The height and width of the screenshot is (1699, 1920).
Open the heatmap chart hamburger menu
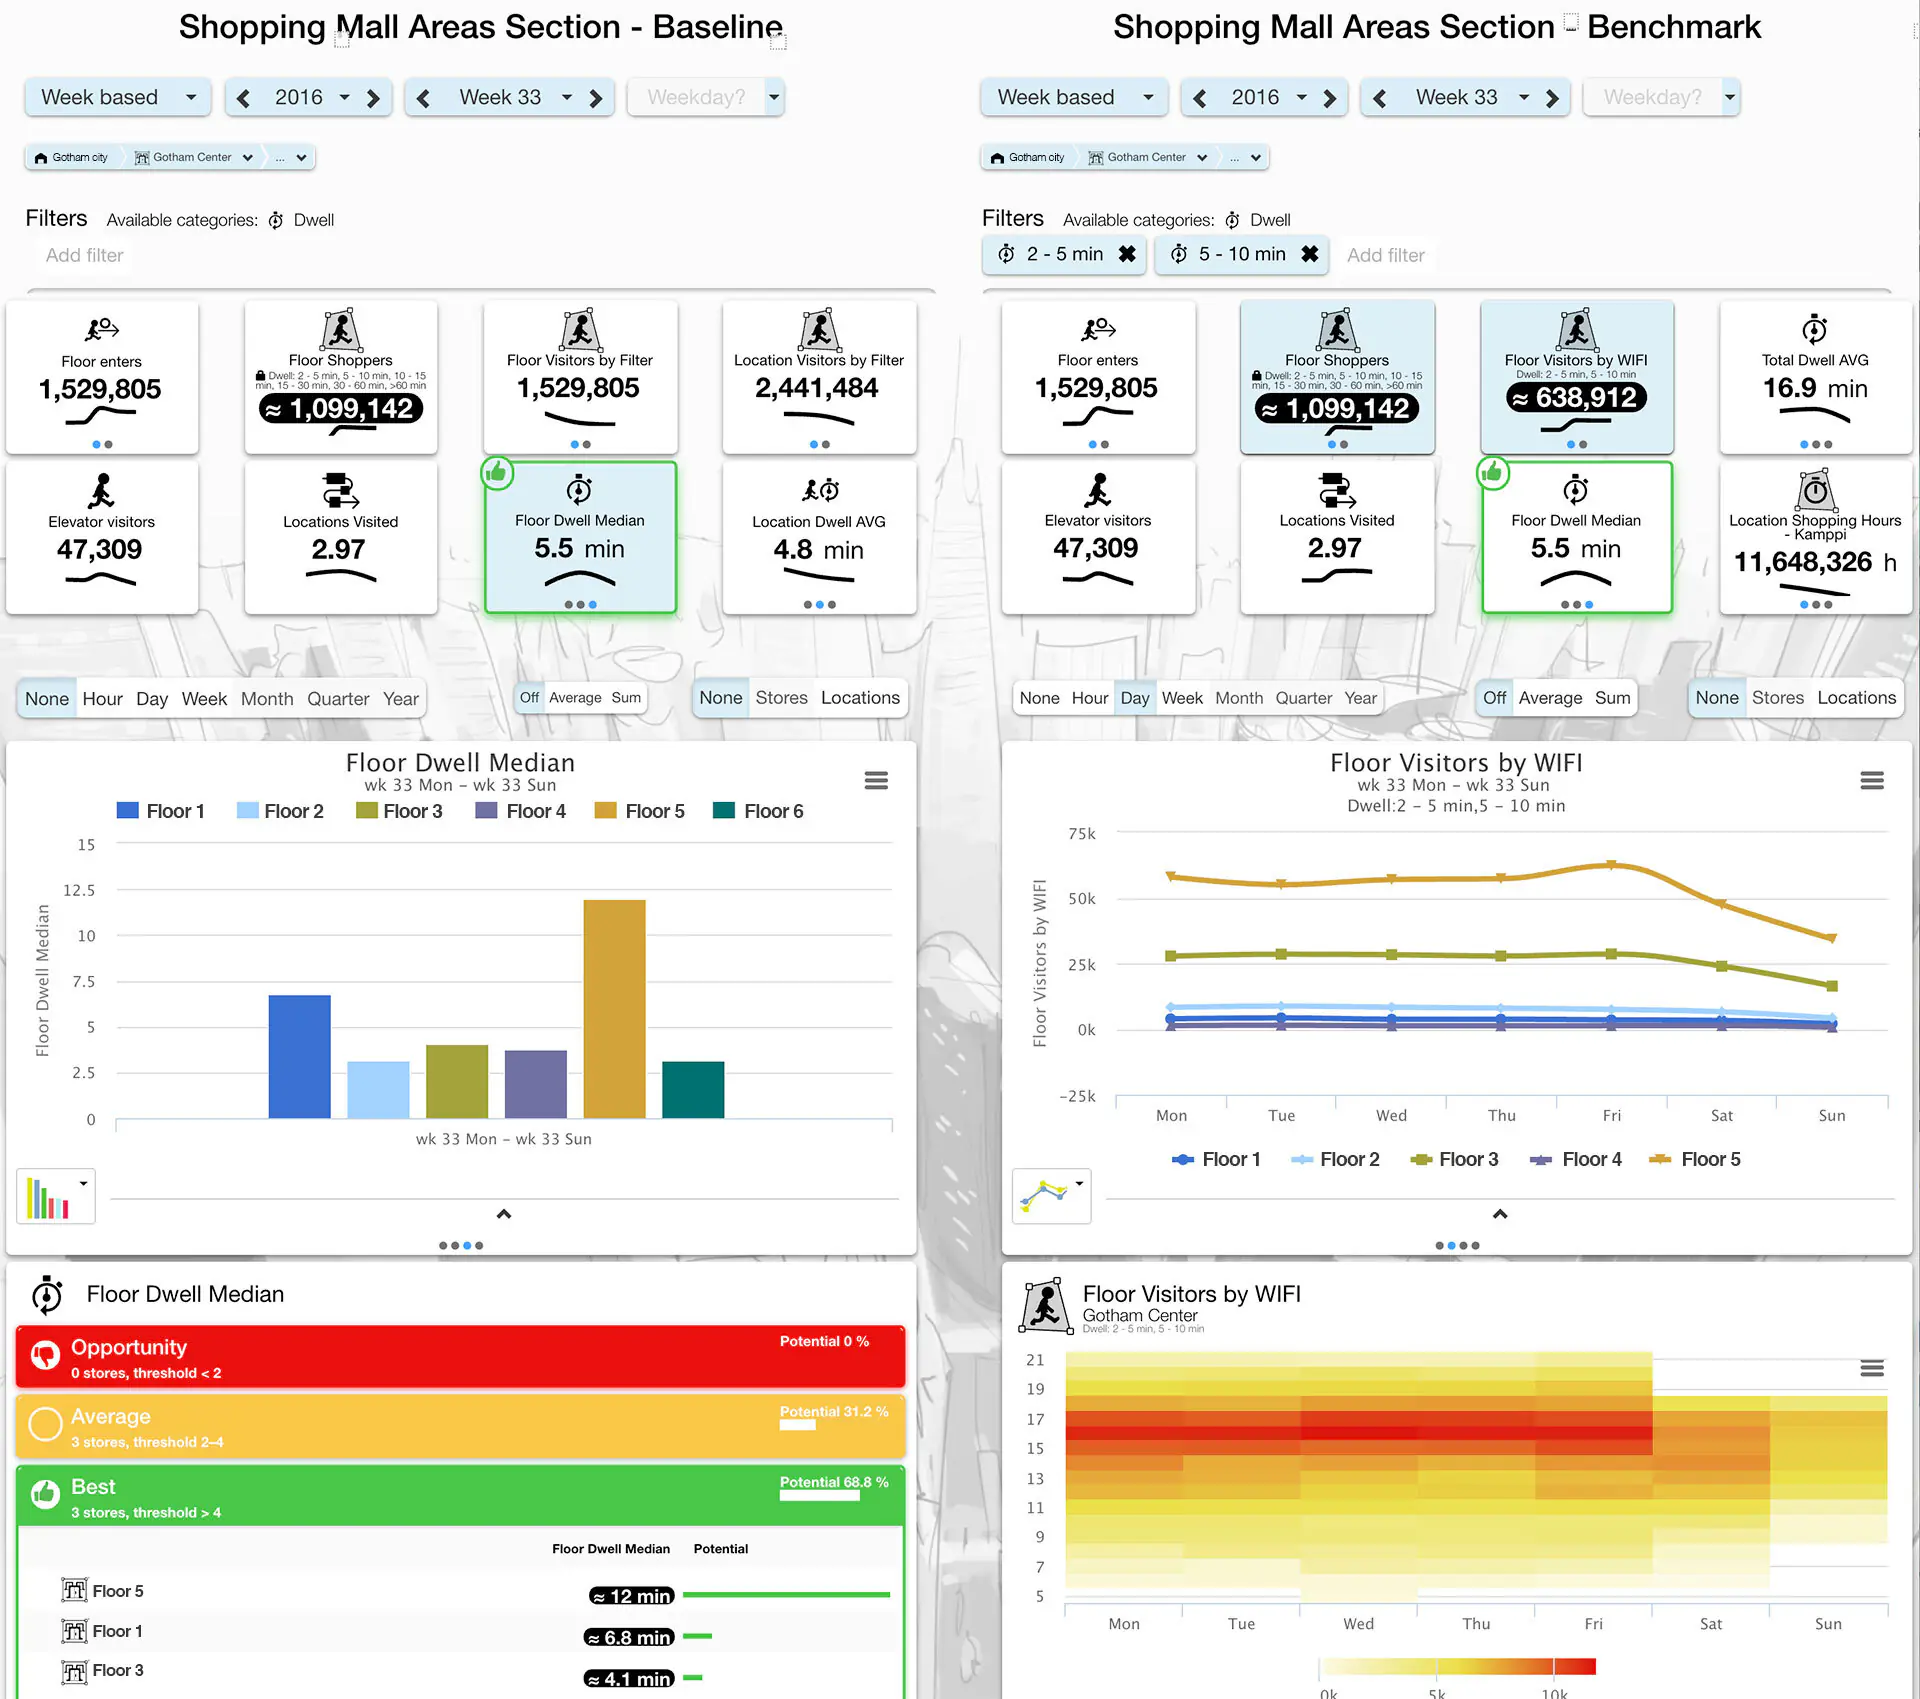(1872, 1367)
